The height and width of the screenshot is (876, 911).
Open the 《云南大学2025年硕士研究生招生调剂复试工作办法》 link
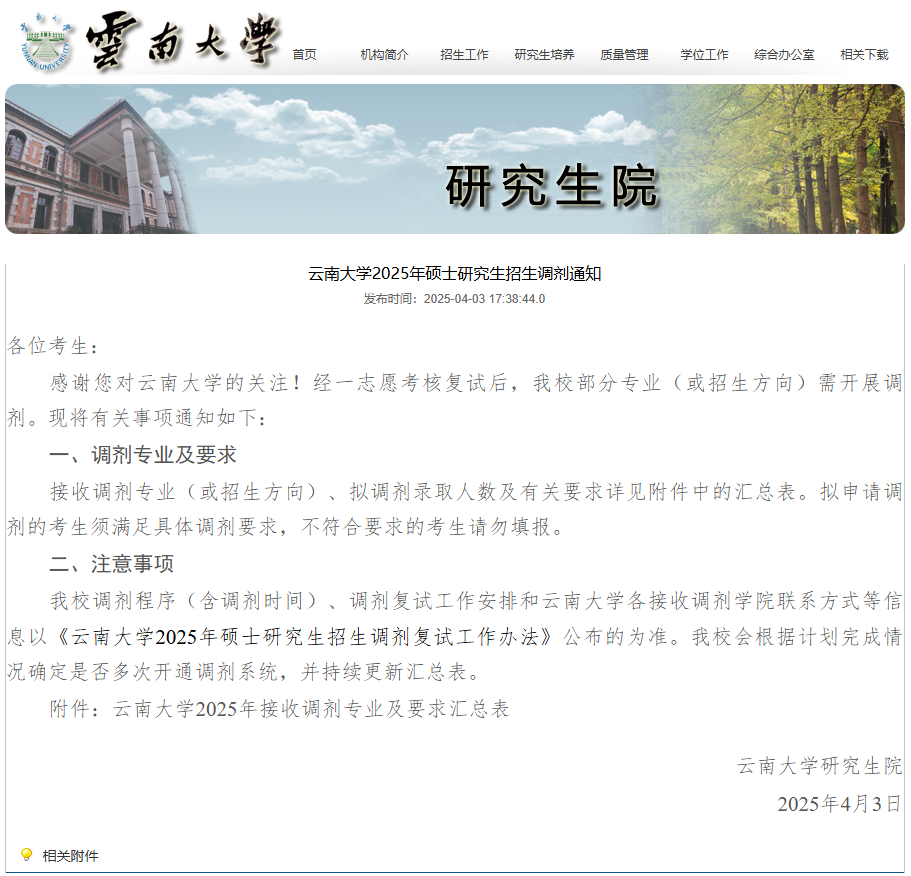pos(308,637)
